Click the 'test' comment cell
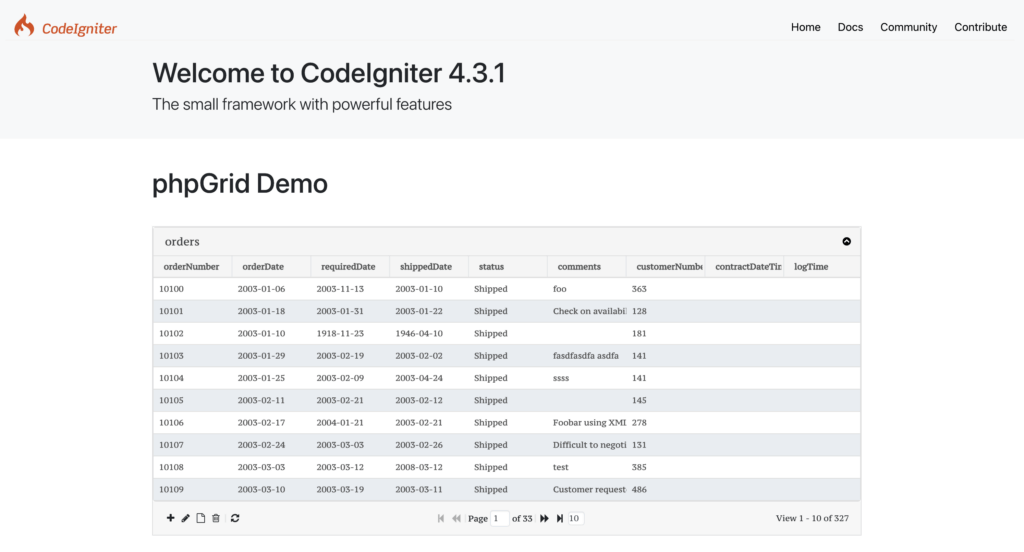 586,467
